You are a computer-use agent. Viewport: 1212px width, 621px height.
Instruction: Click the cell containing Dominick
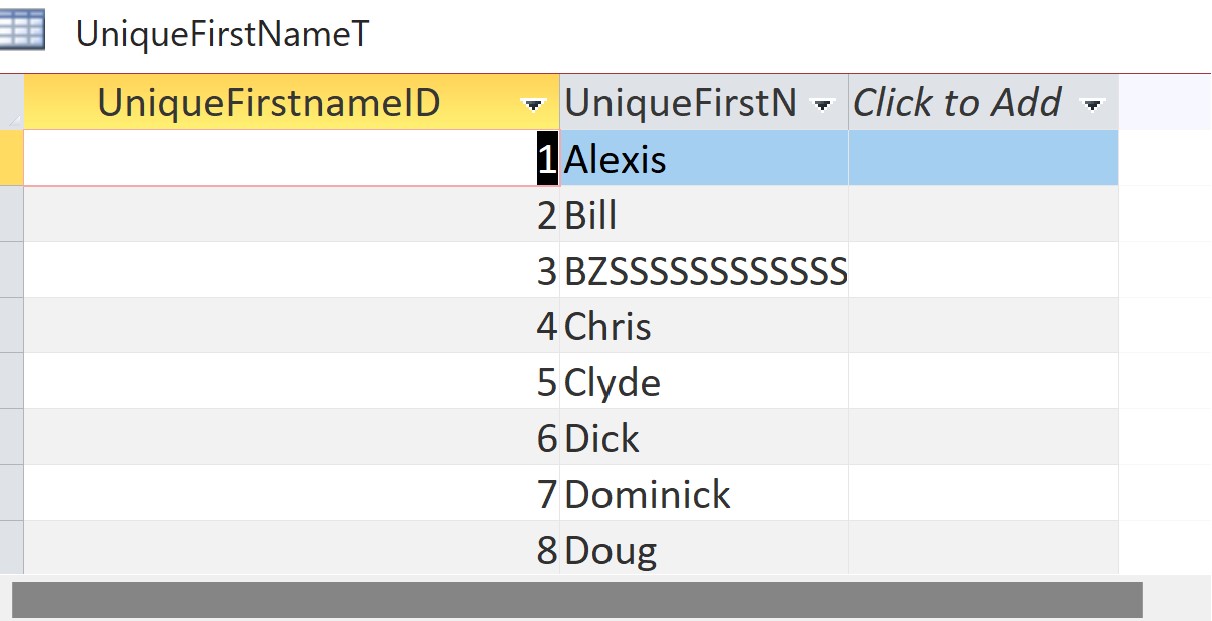point(703,495)
